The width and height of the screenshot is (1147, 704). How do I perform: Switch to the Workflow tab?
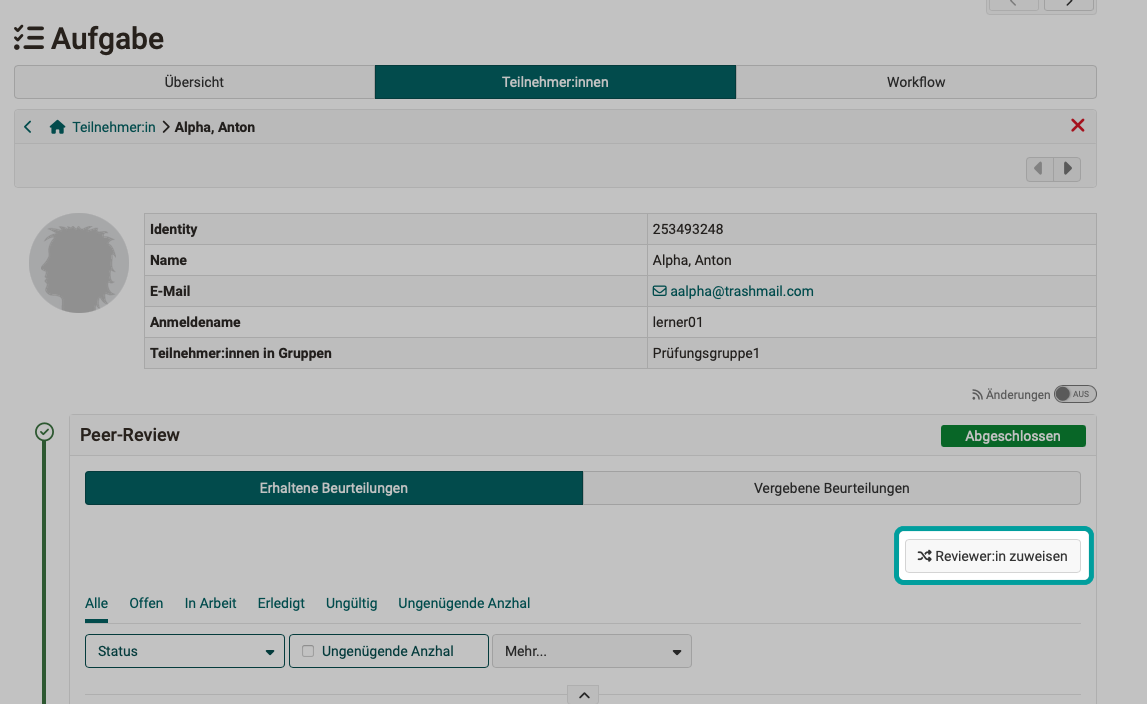915,82
